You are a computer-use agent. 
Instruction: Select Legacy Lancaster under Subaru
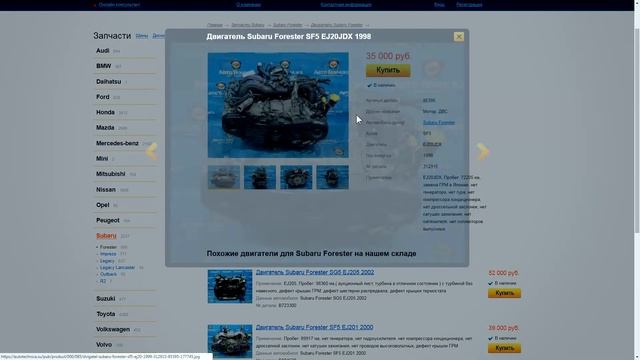pyautogui.click(x=118, y=267)
